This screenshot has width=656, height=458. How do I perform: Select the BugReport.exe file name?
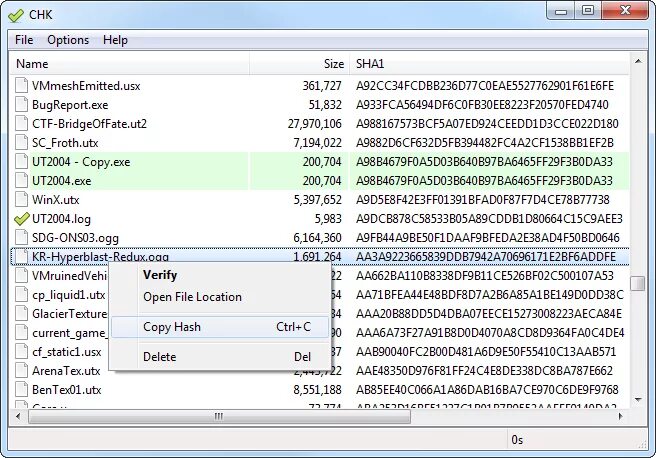[x=70, y=105]
